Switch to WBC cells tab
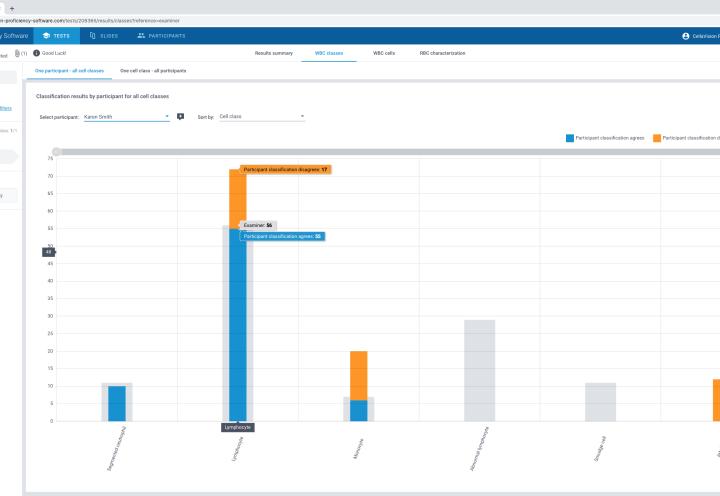Screen dimensions: 720x496 384,53
